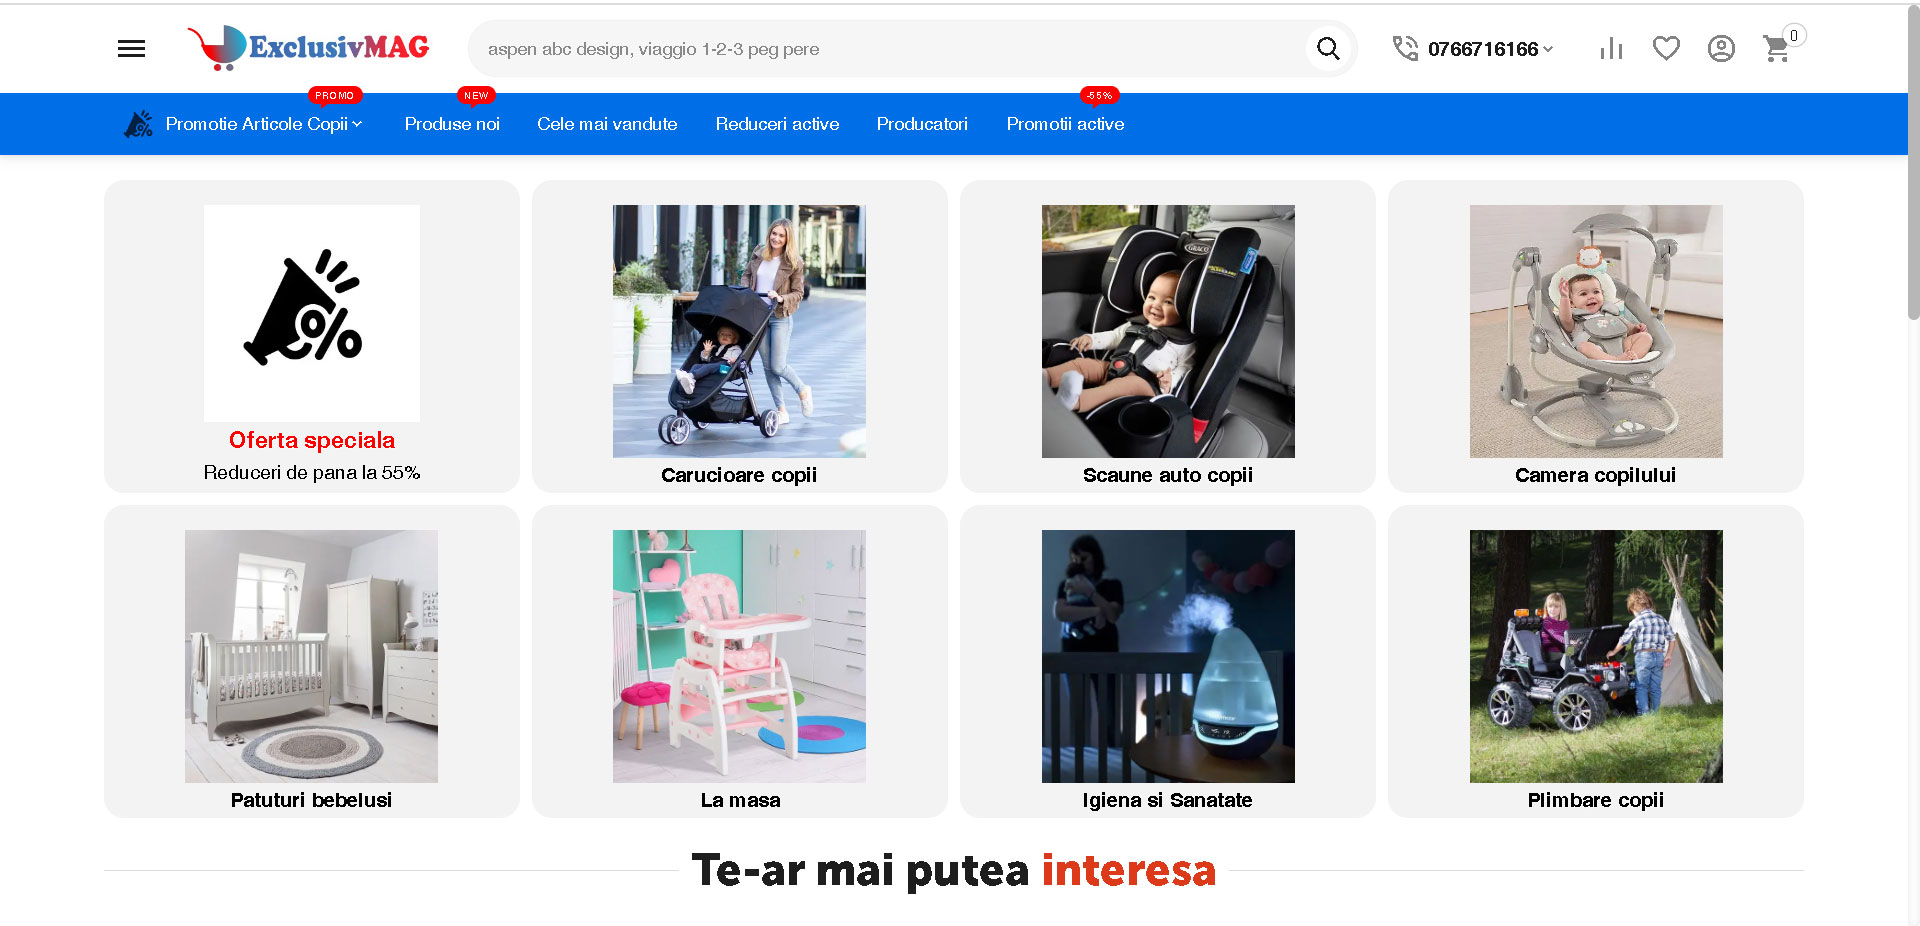Open the Patuturi bebelusi crib image
1920x926 pixels.
(311, 656)
